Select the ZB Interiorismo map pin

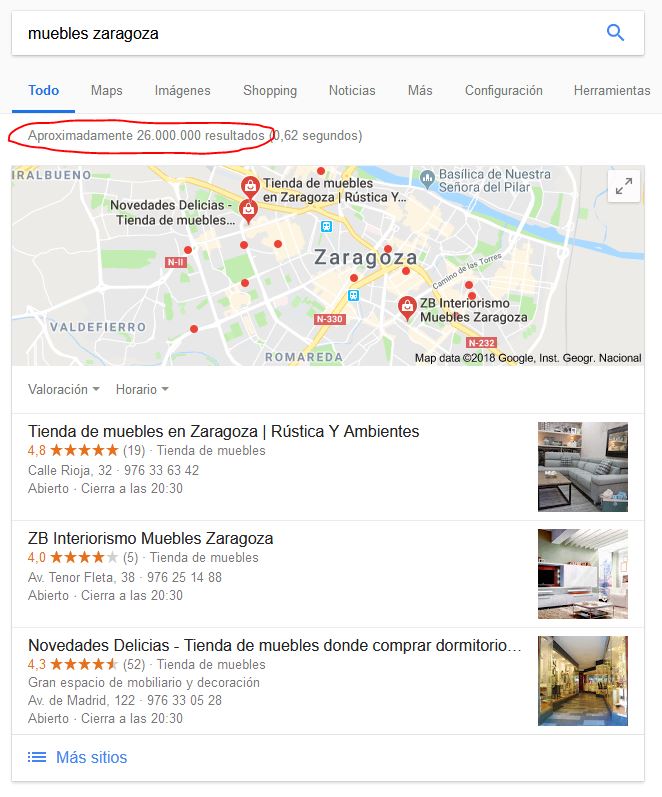(406, 308)
